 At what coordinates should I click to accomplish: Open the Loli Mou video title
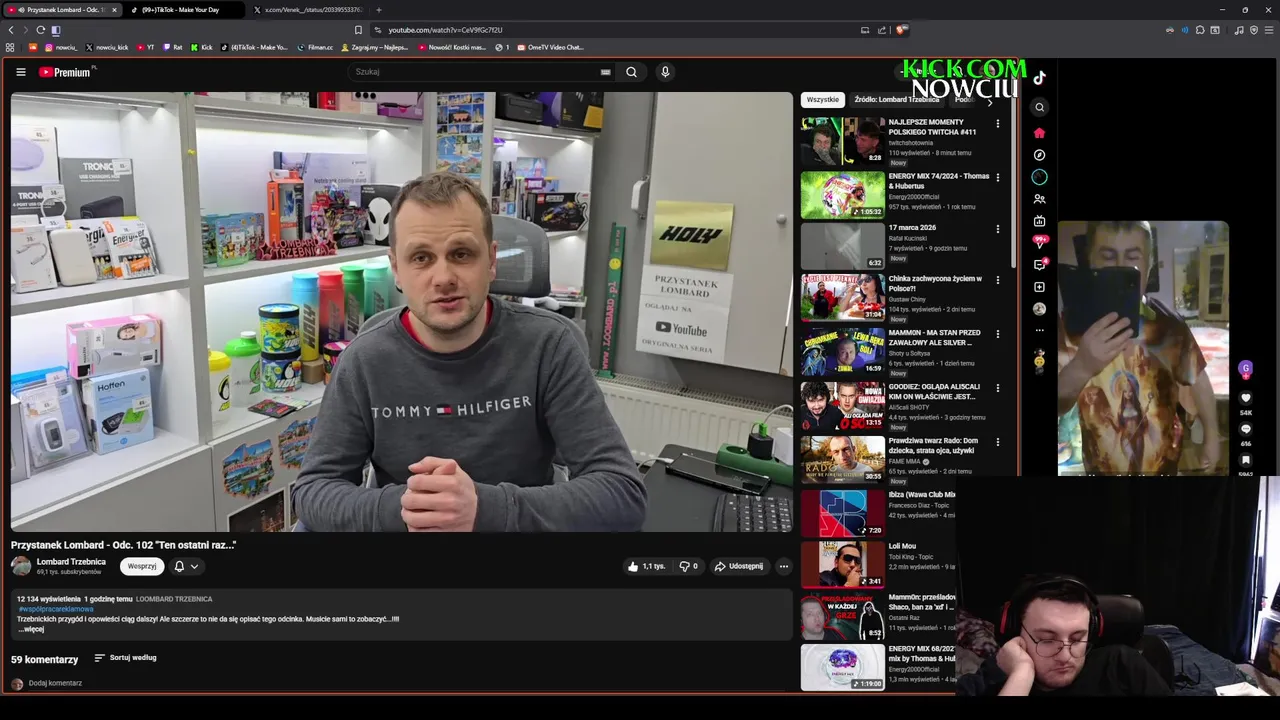(902, 547)
